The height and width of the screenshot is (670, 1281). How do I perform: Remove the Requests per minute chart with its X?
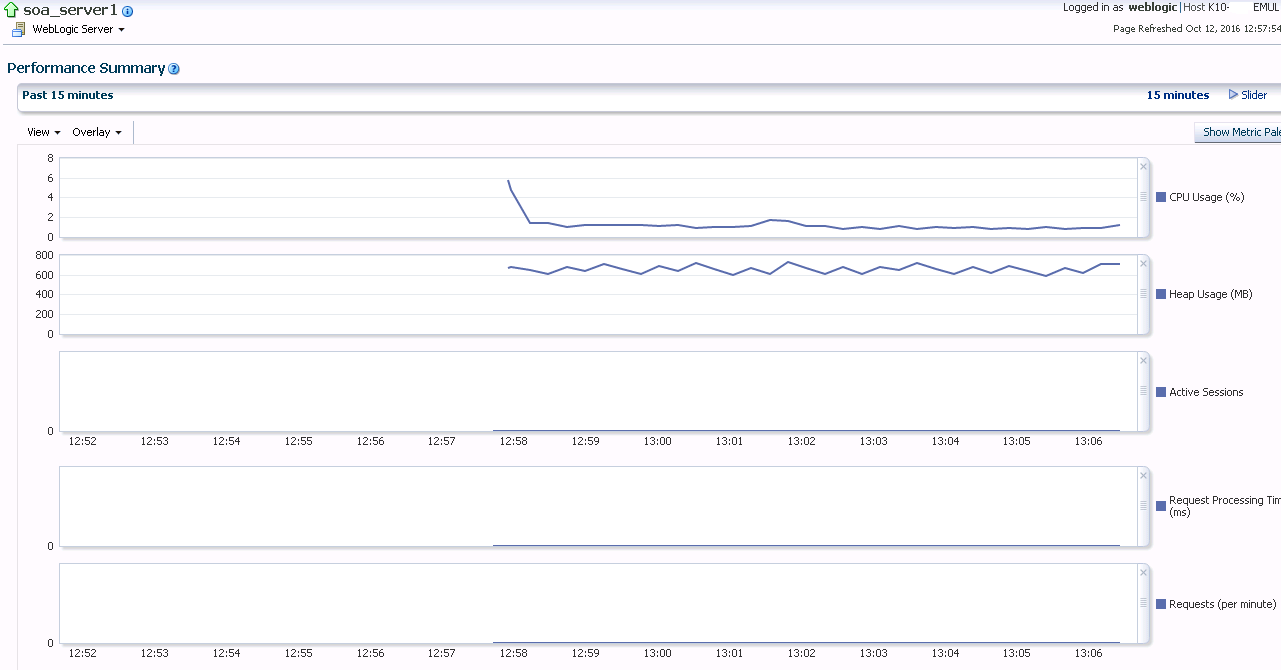(1143, 573)
